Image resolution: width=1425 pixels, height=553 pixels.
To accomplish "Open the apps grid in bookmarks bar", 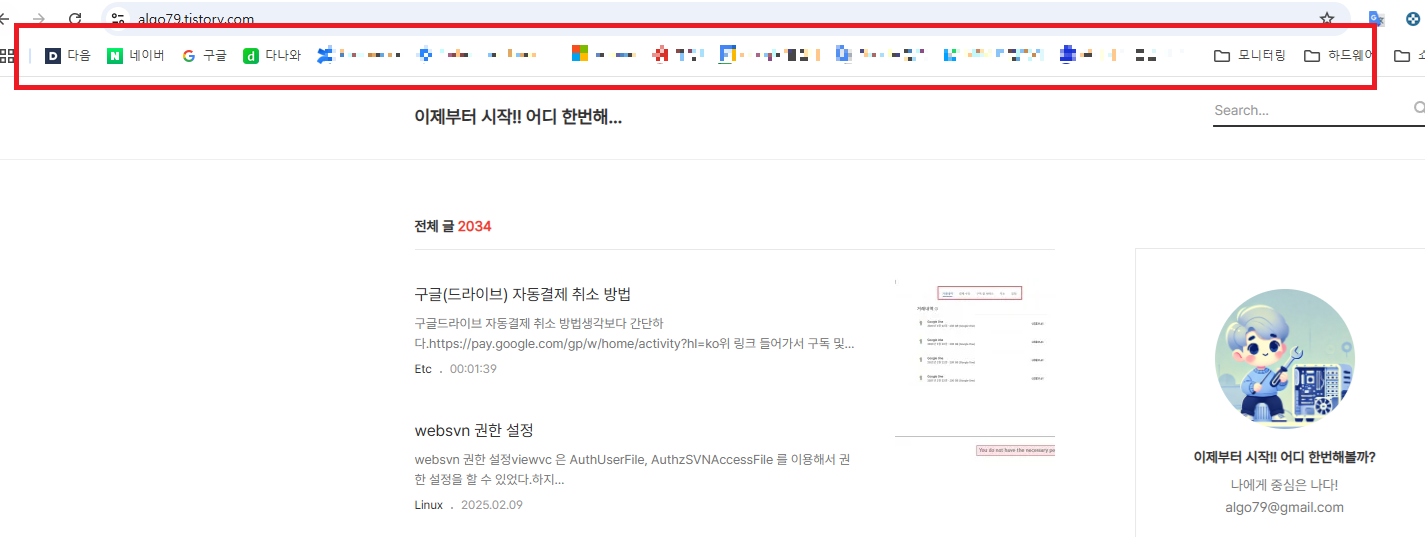I will pos(7,56).
